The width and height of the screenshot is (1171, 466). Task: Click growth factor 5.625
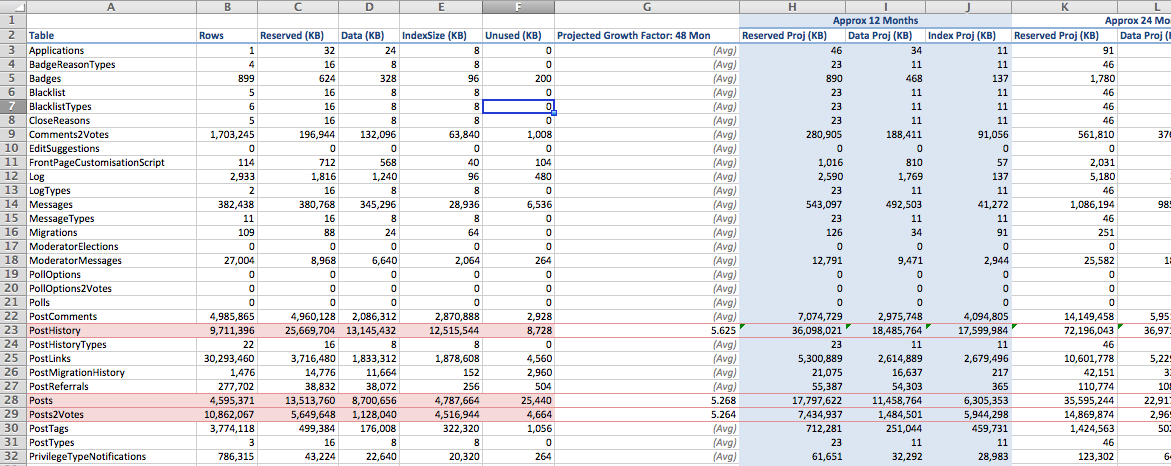coord(647,330)
